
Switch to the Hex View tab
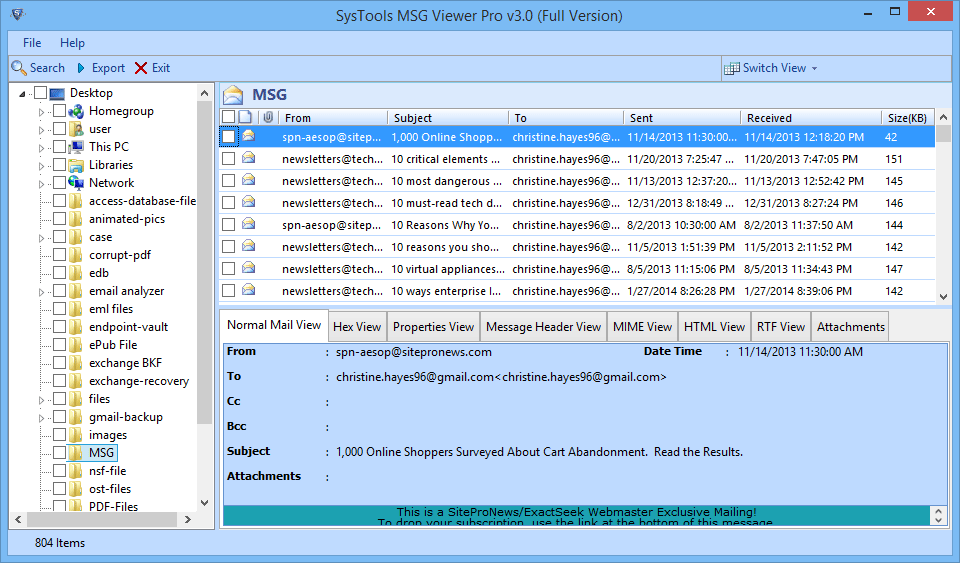357,327
